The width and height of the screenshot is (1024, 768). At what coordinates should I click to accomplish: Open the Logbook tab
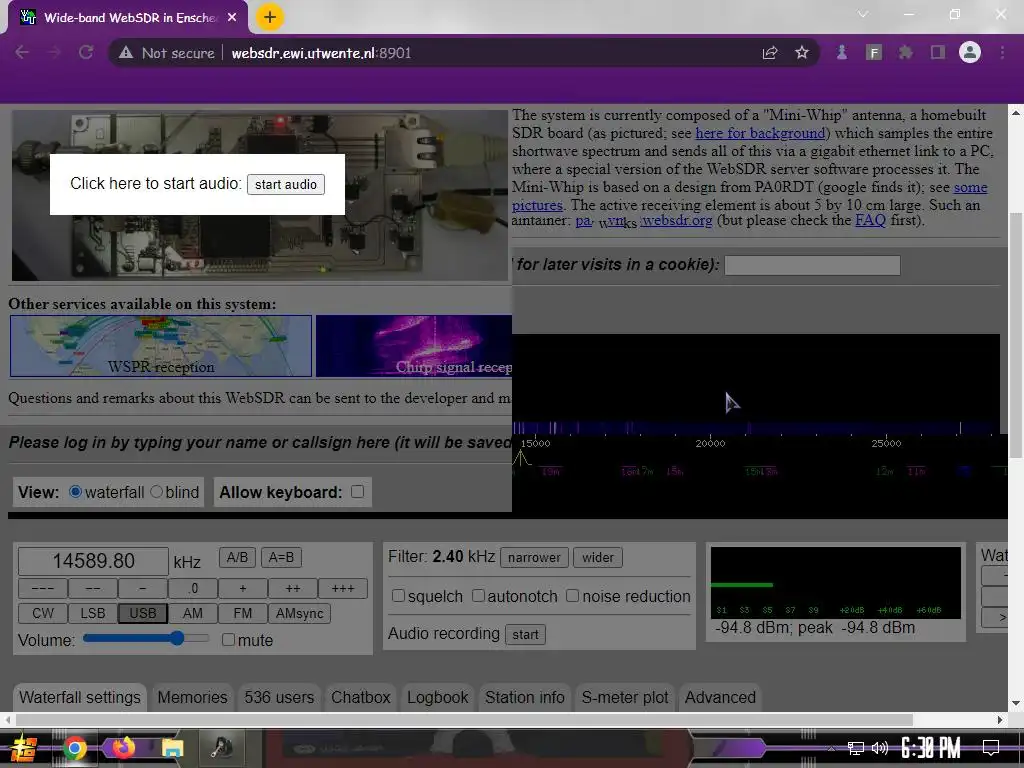tap(438, 697)
